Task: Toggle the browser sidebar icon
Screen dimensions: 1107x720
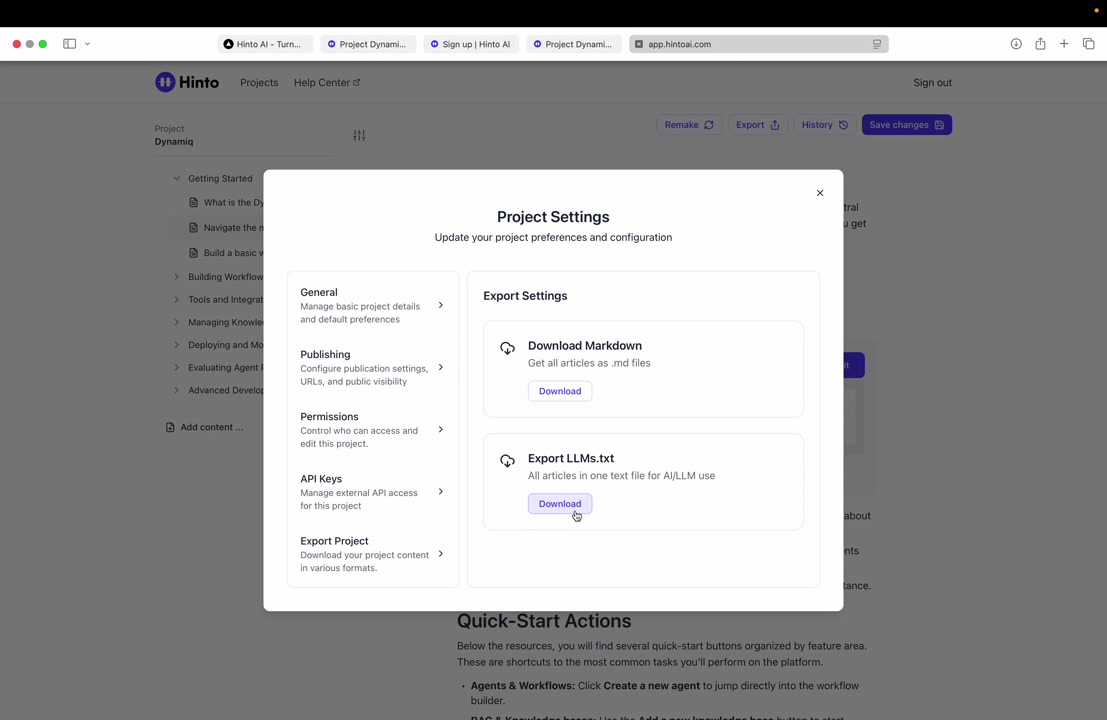Action: [70, 44]
